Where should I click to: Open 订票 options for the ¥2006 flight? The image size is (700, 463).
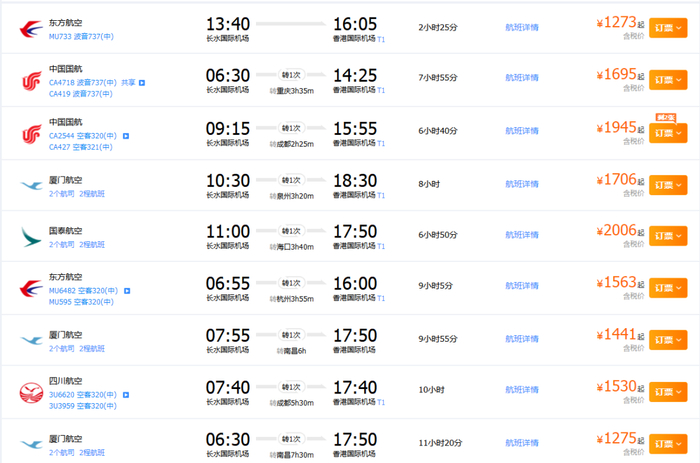[x=667, y=237]
